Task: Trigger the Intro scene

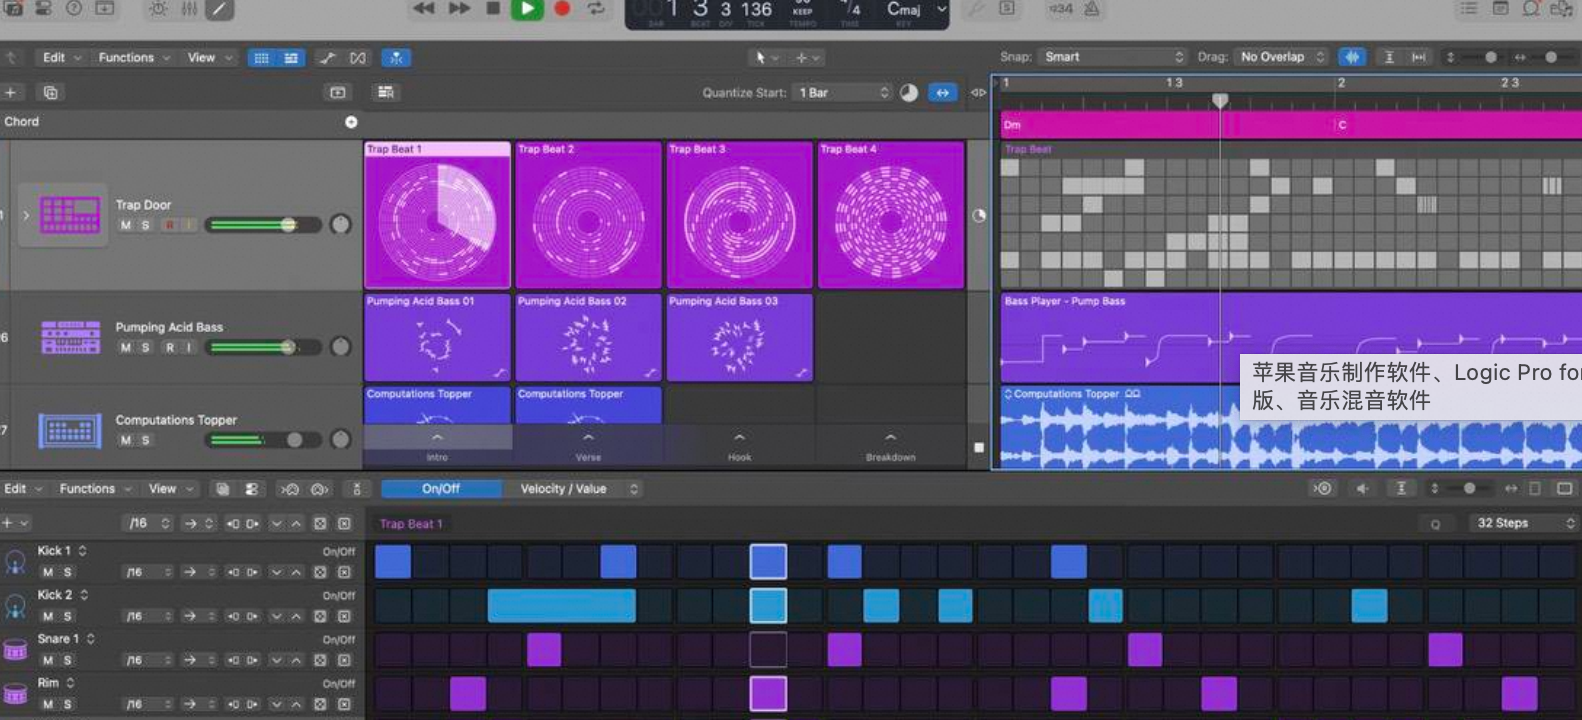Action: pos(437,446)
